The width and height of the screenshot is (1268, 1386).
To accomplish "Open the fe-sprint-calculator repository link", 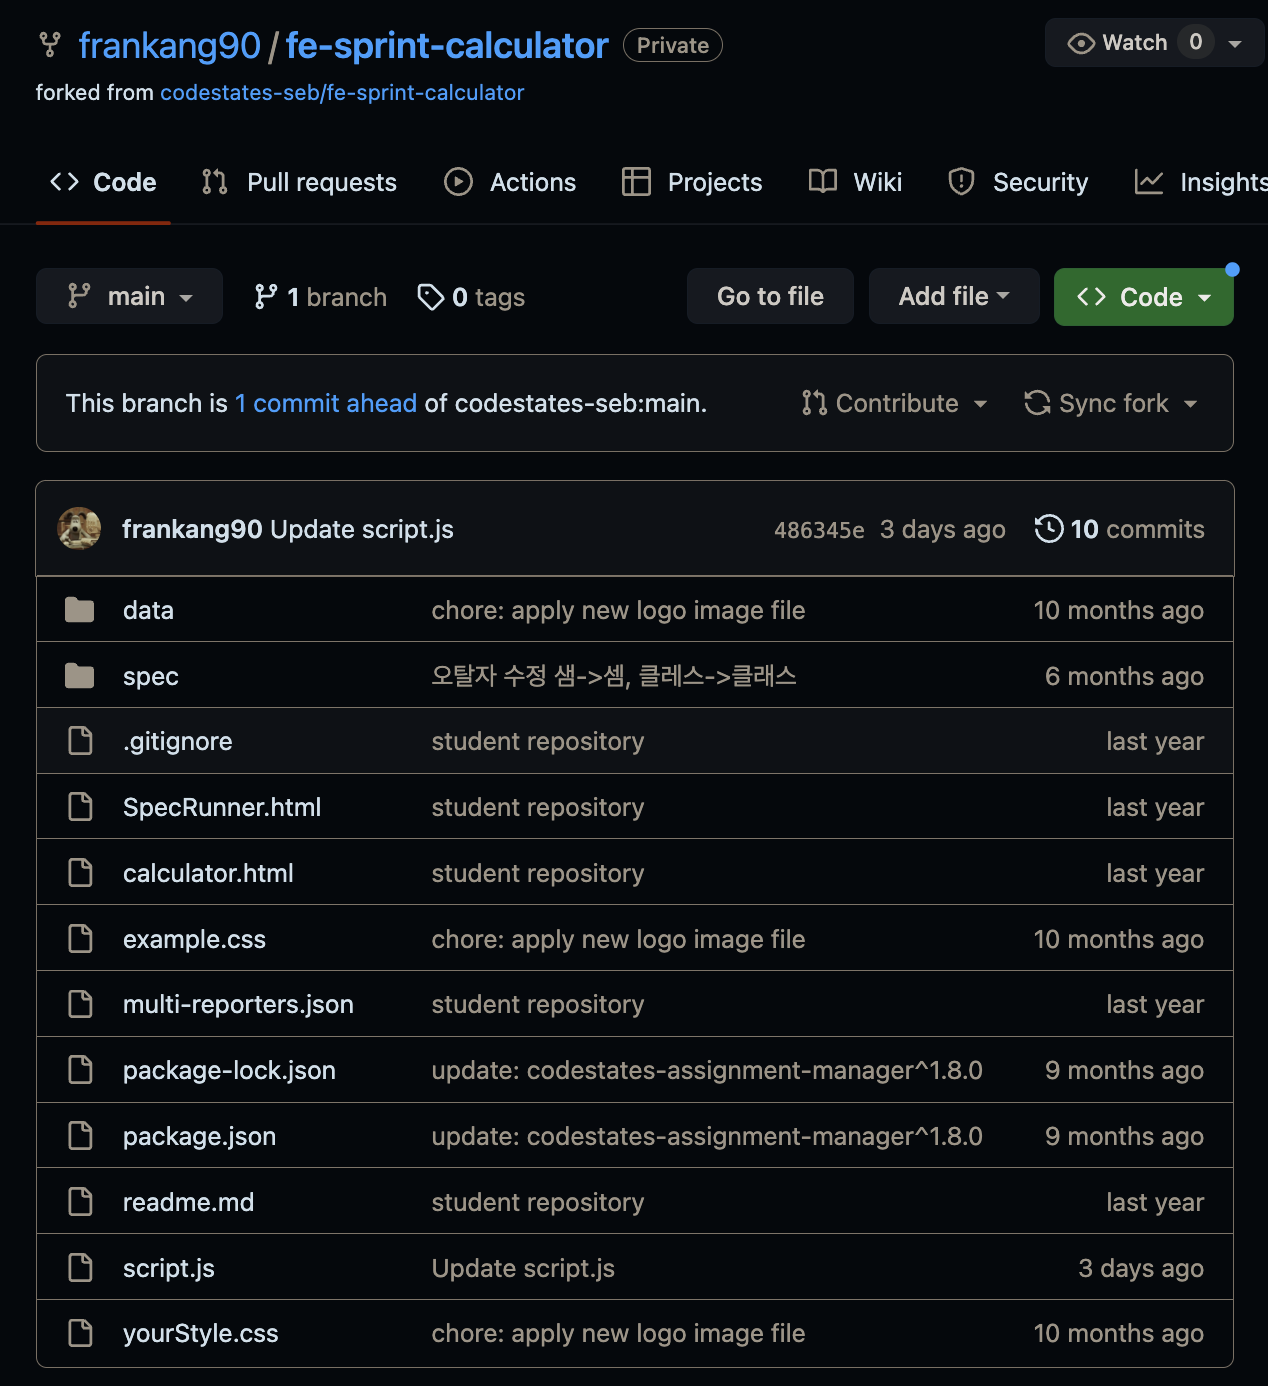I will (x=447, y=45).
